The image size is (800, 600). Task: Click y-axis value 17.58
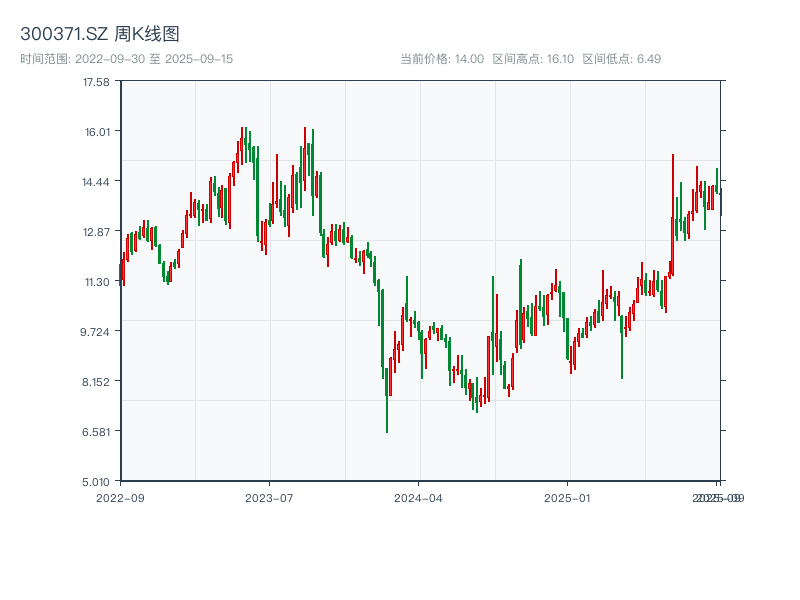click(x=96, y=82)
